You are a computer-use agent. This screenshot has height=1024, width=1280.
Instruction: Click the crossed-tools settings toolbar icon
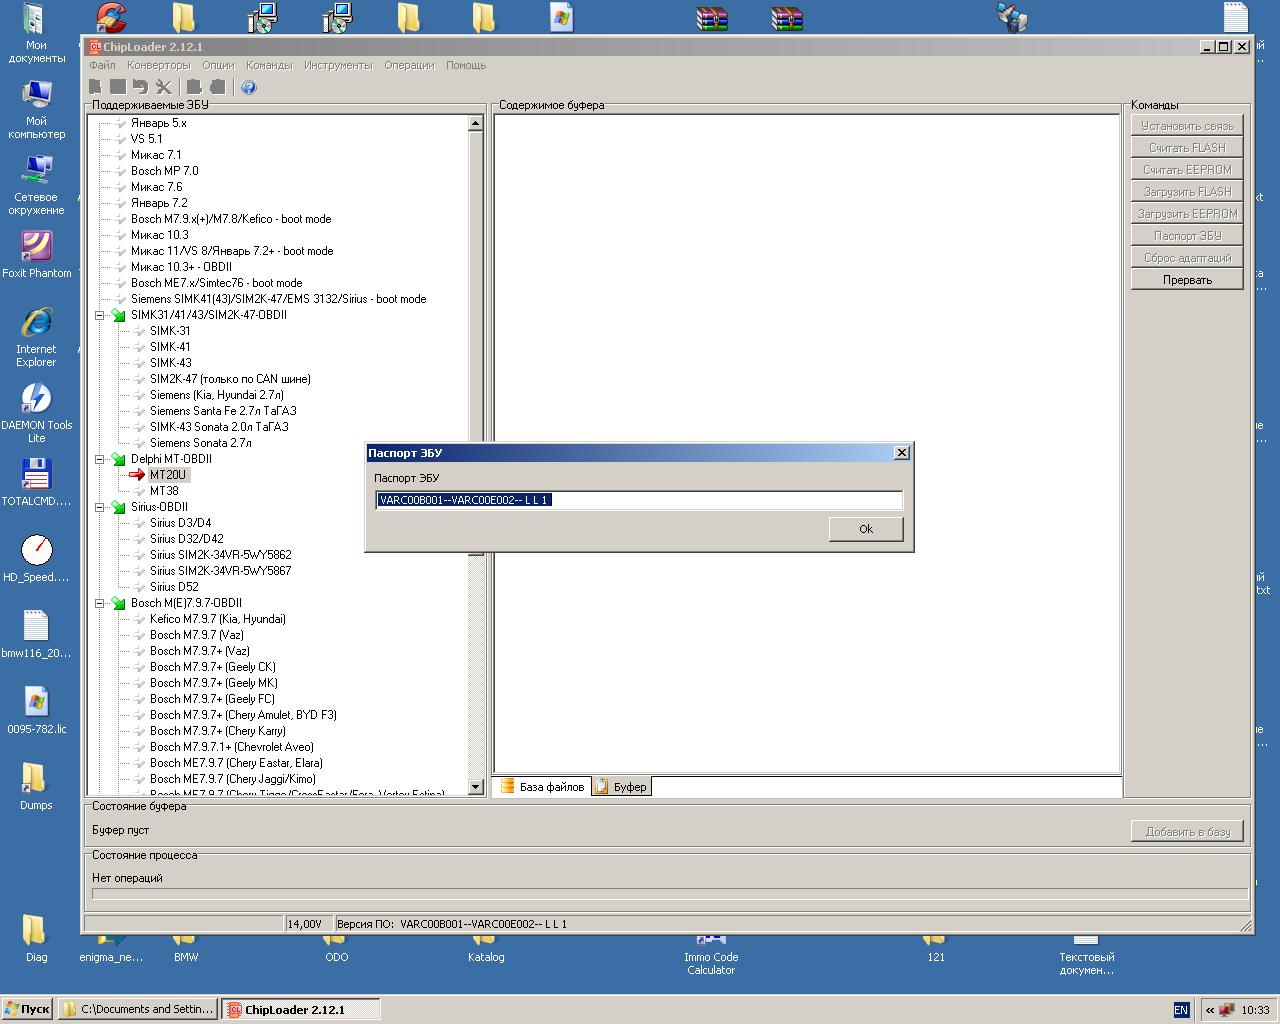click(164, 87)
